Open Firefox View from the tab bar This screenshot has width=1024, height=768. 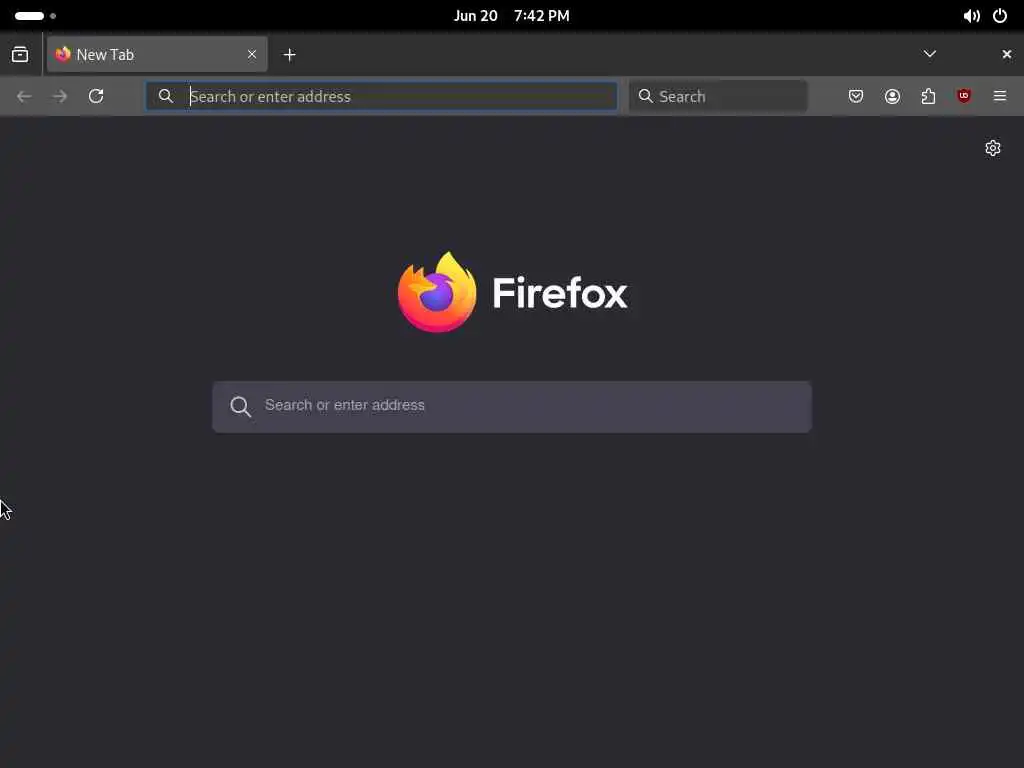(x=20, y=55)
